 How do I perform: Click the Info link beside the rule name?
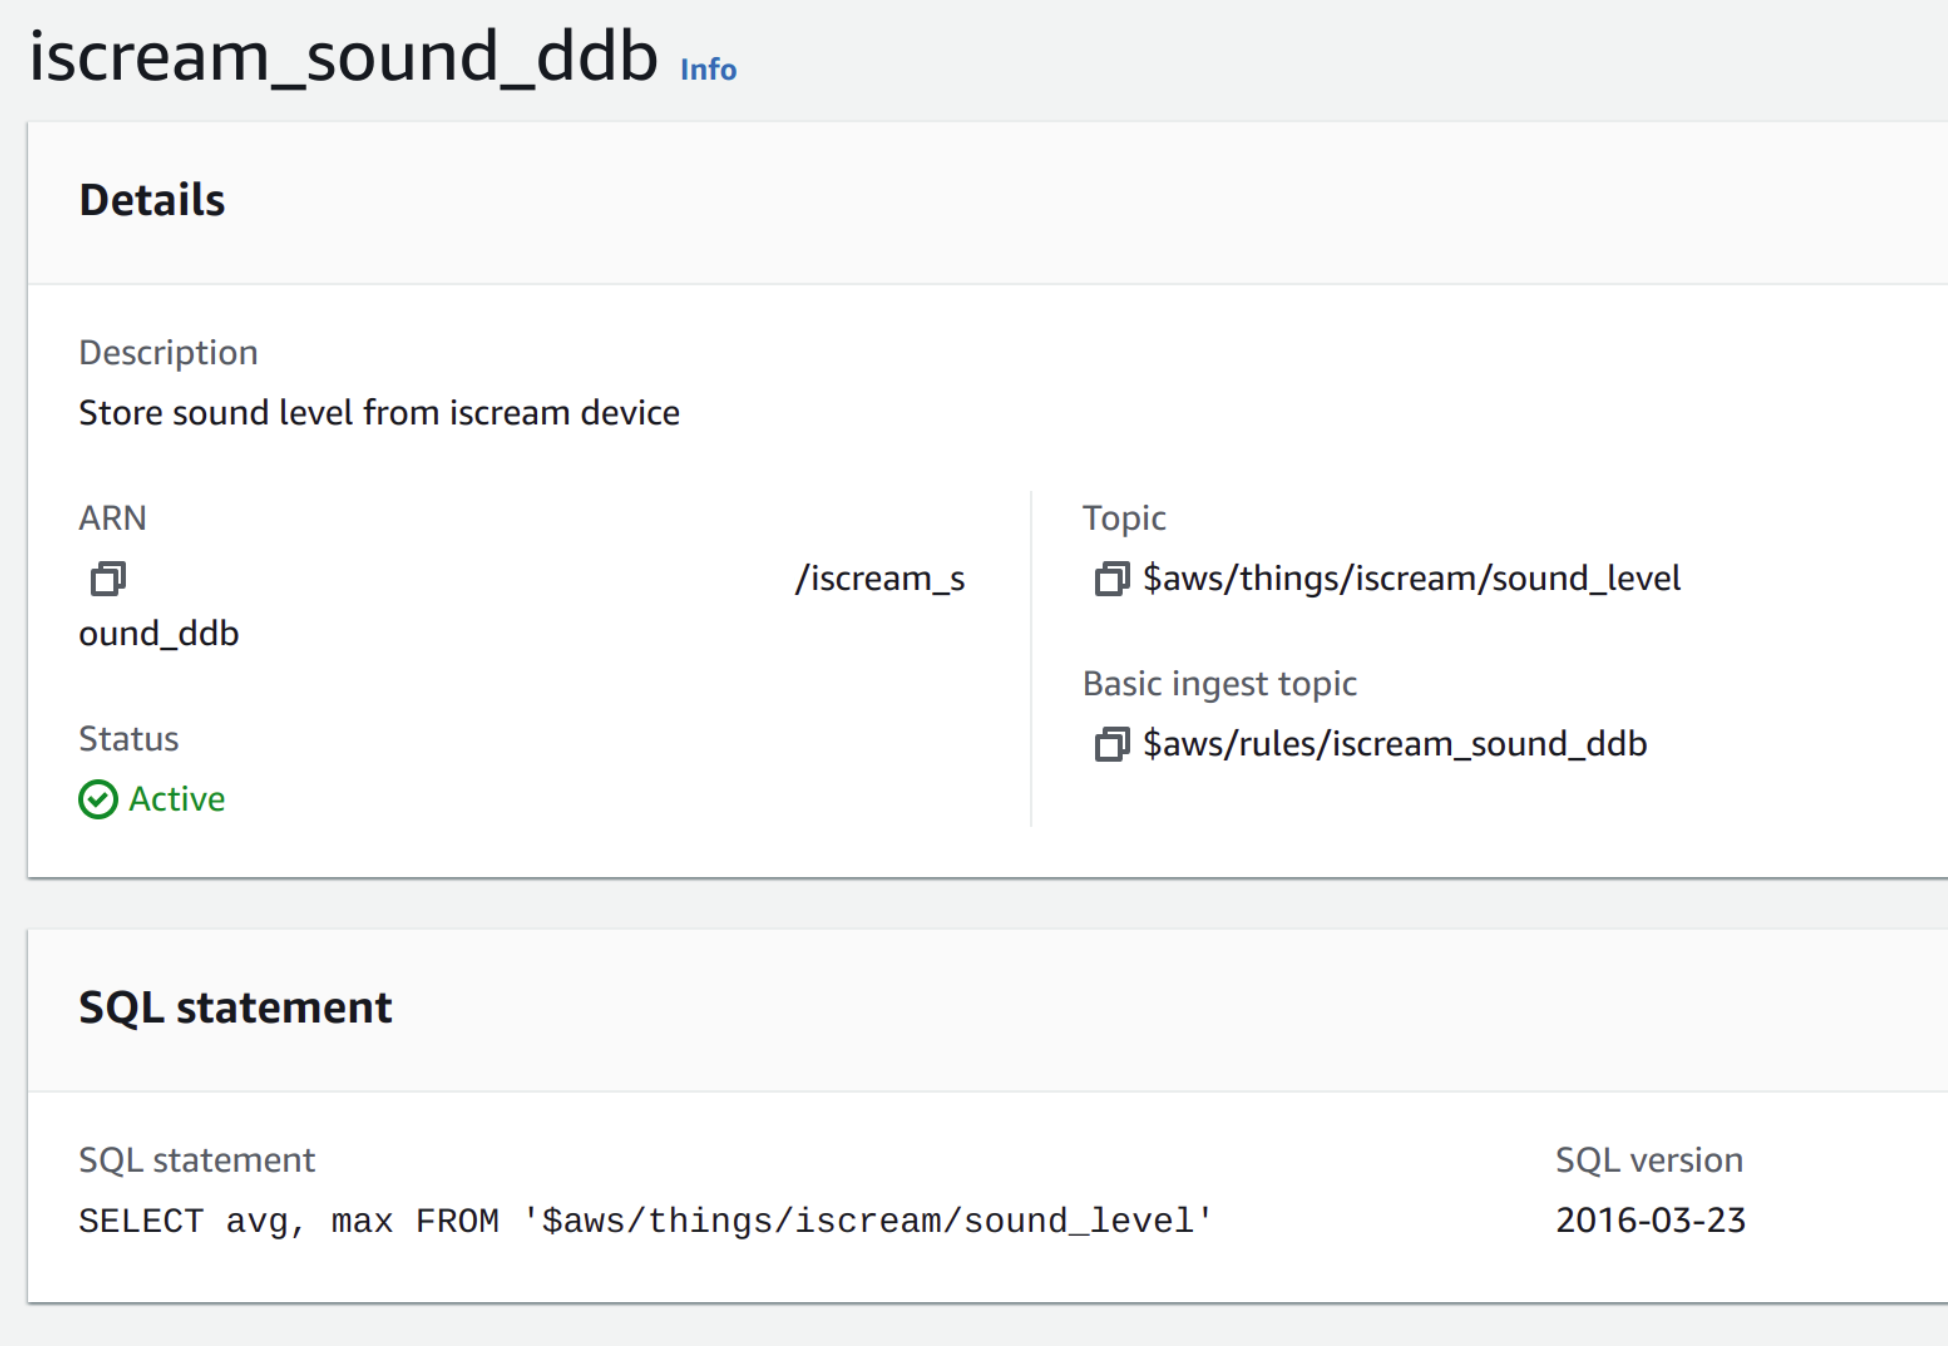pos(708,69)
